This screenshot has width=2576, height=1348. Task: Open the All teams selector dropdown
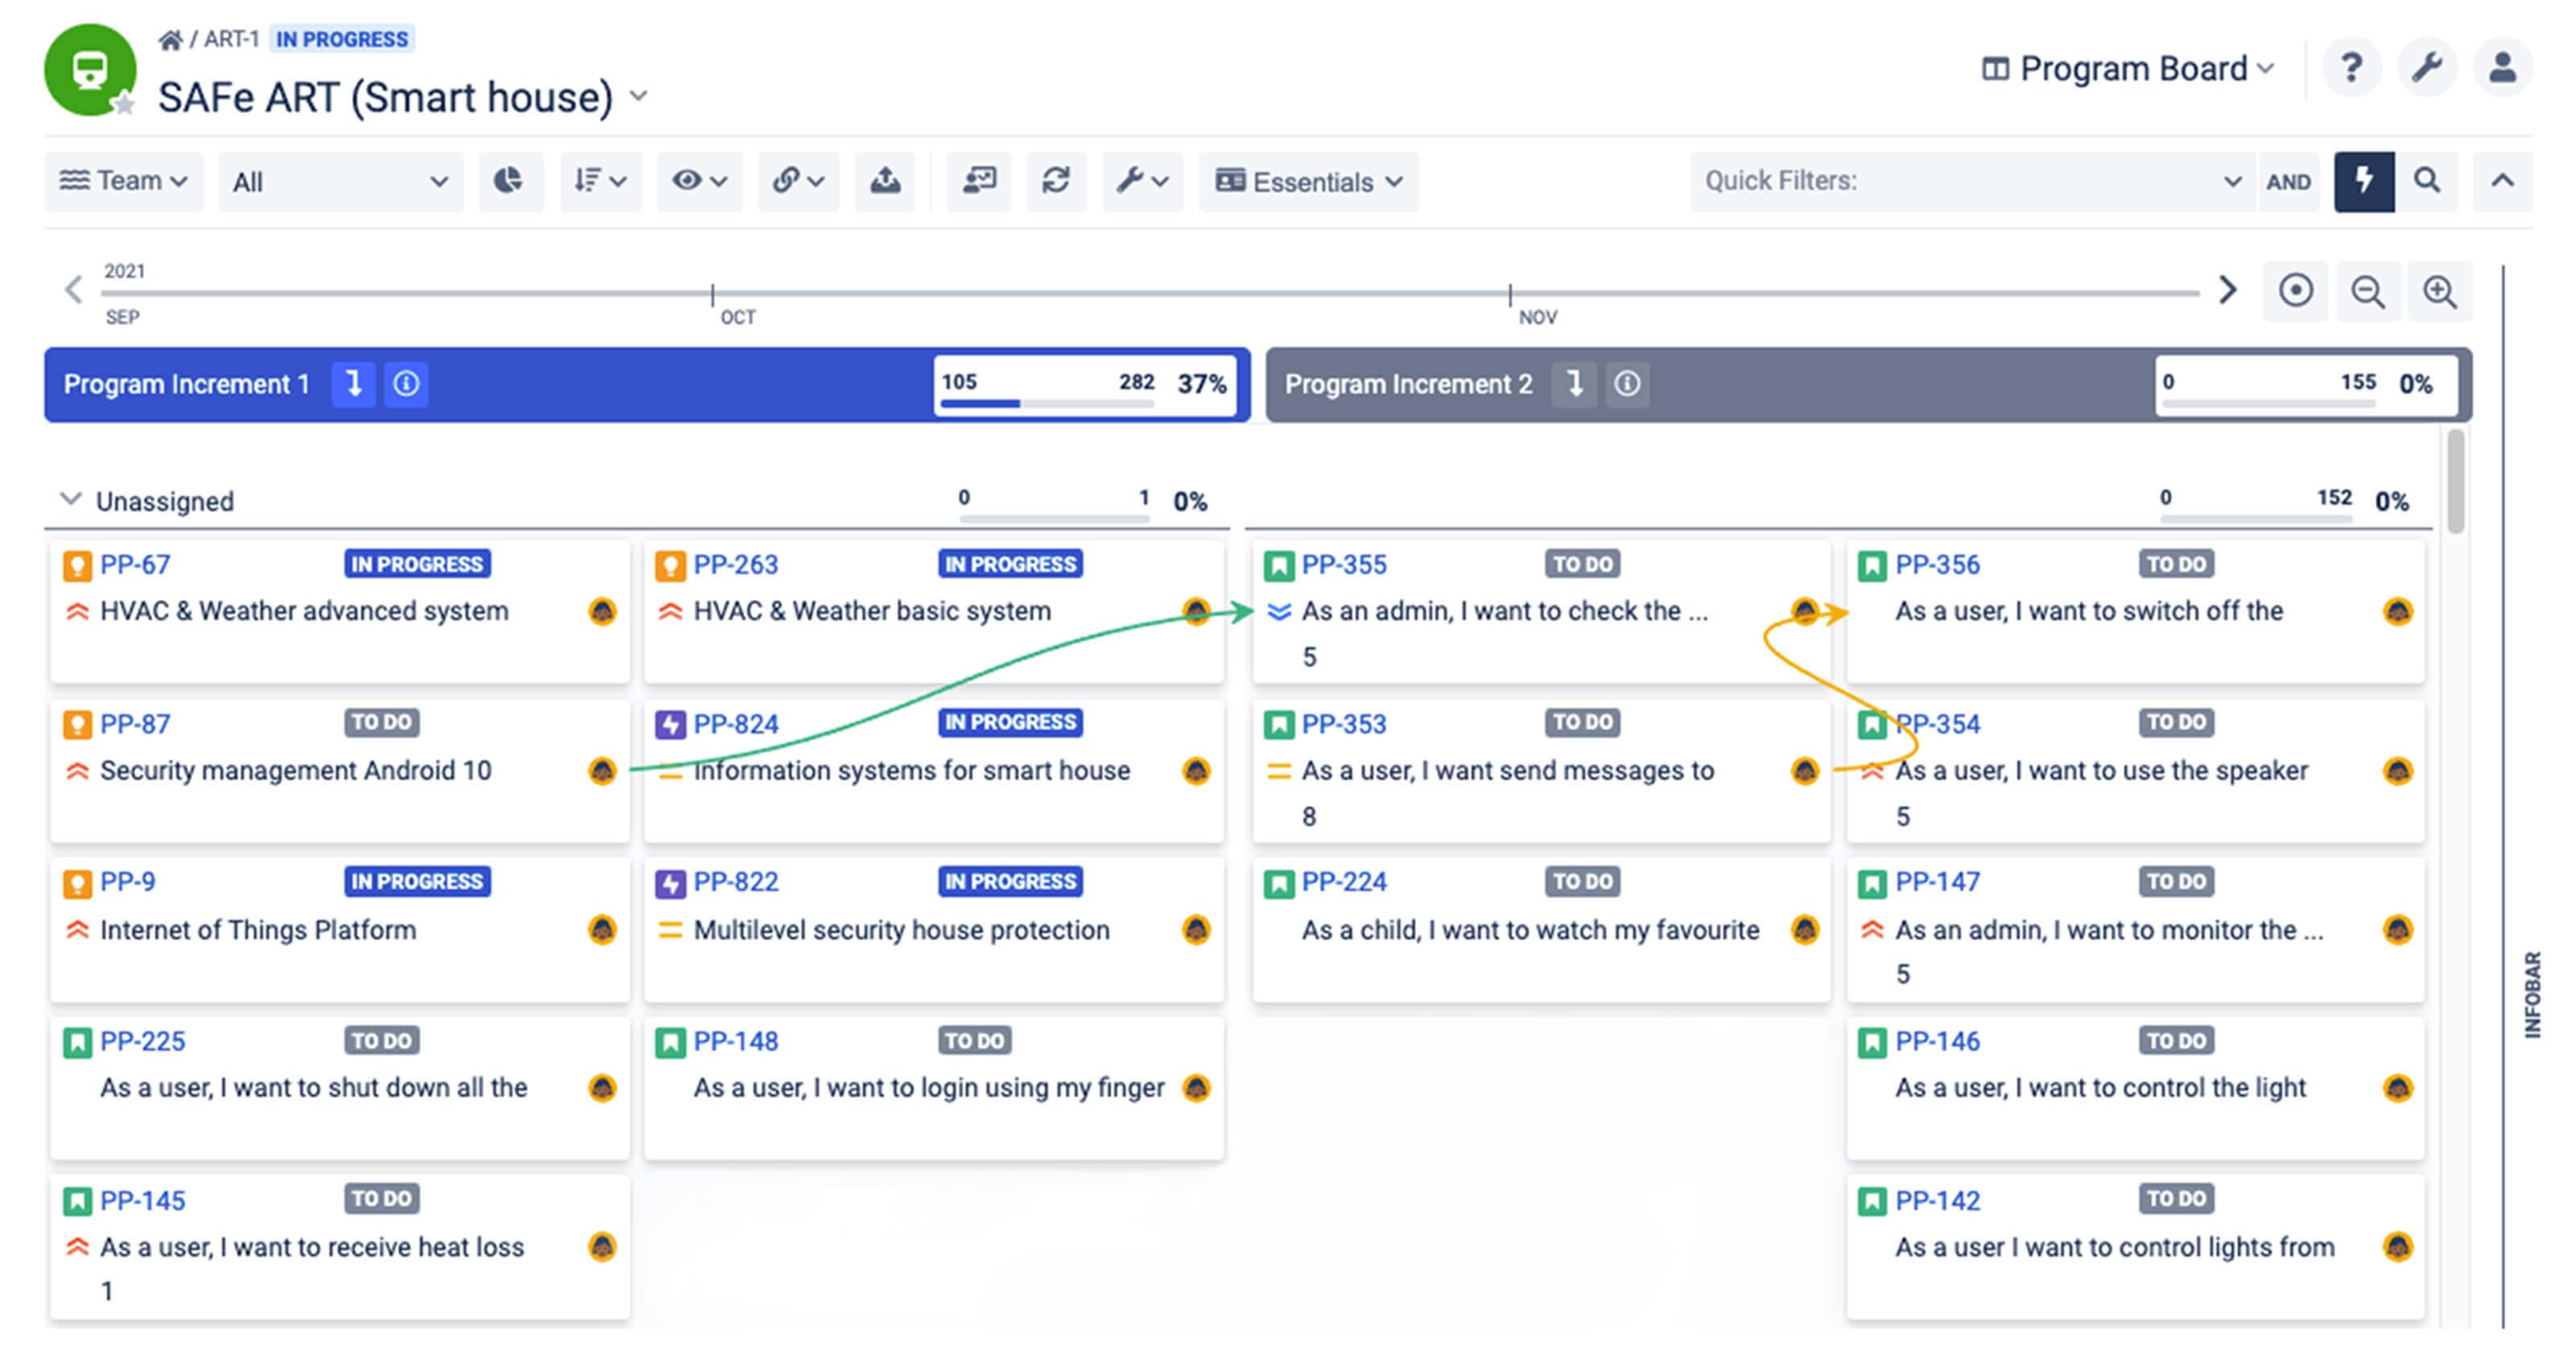pyautogui.click(x=340, y=181)
